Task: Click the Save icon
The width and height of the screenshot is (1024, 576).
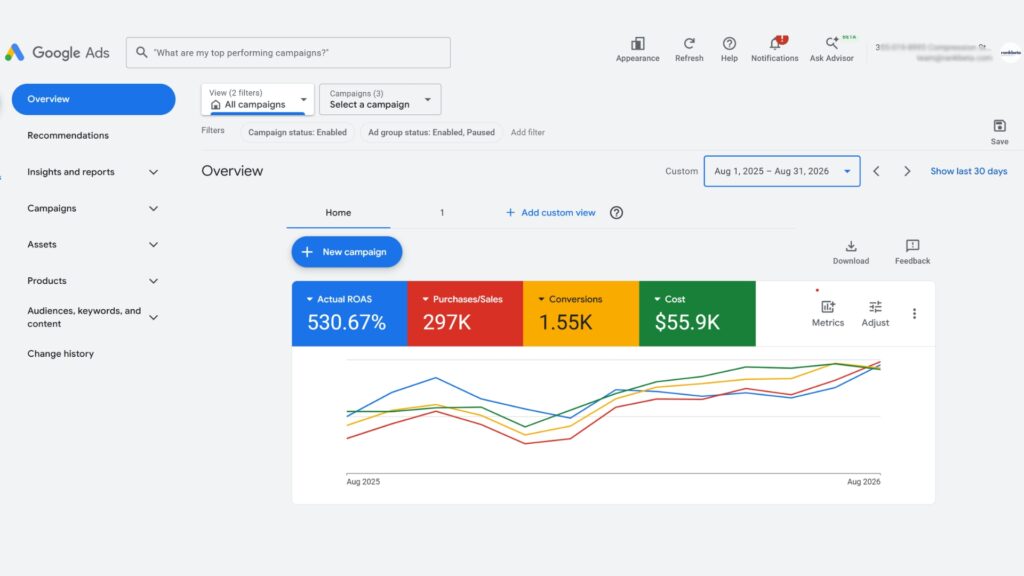Action: coord(999,125)
